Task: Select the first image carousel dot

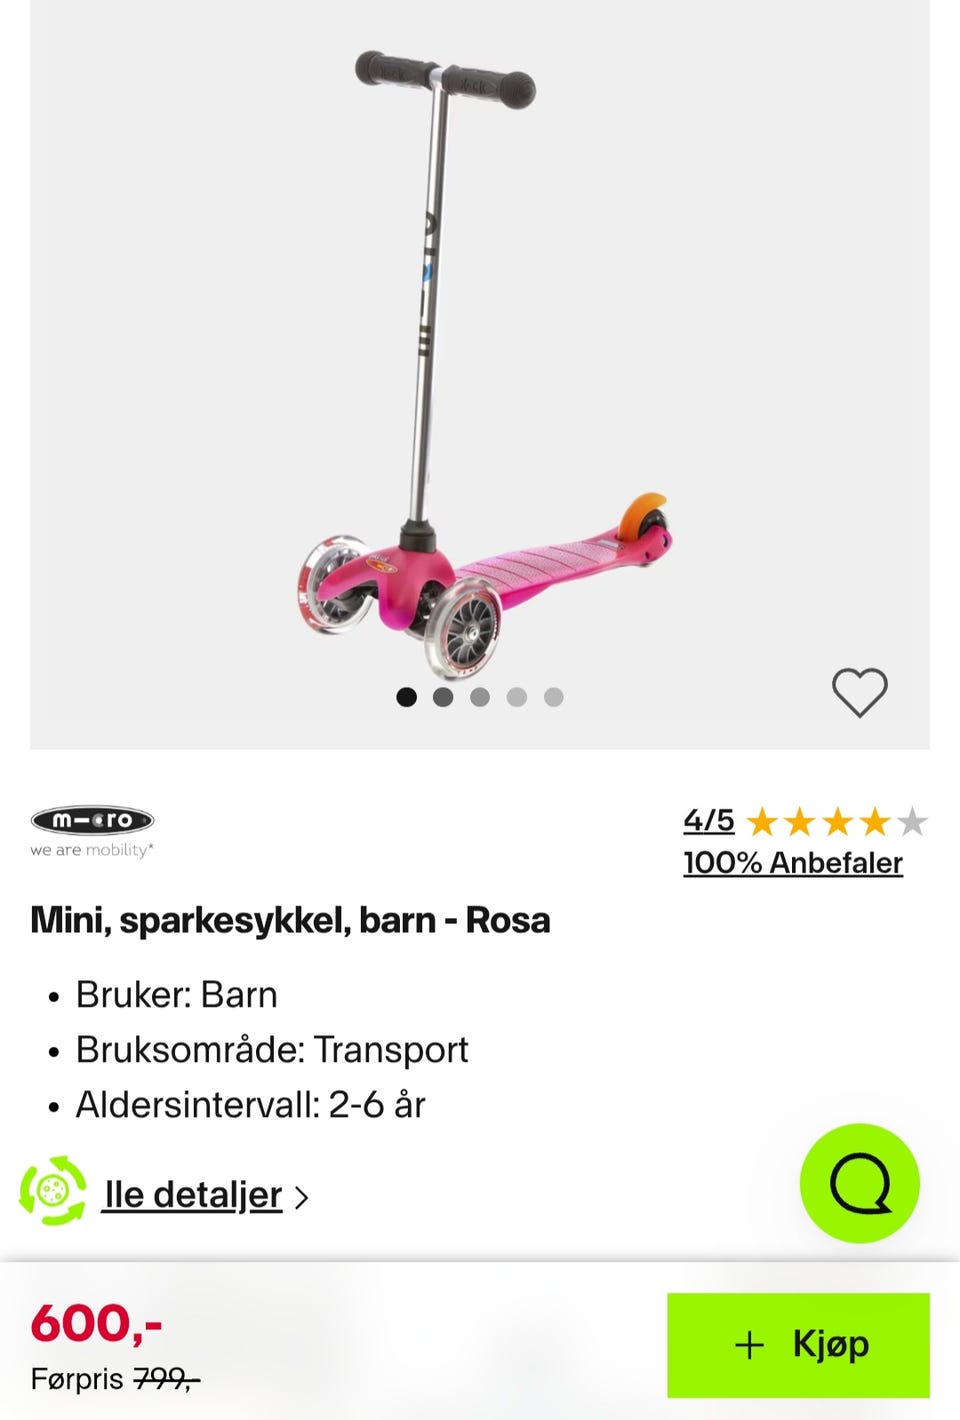Action: point(406,697)
